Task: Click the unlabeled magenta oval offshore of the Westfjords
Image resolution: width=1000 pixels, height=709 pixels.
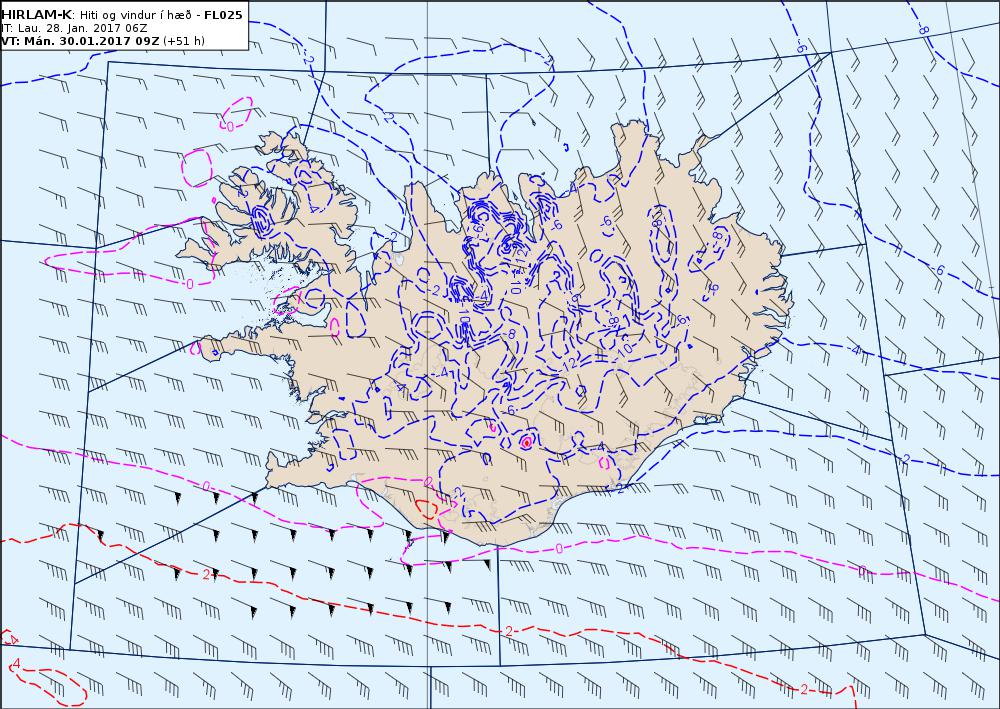Action: (x=196, y=168)
